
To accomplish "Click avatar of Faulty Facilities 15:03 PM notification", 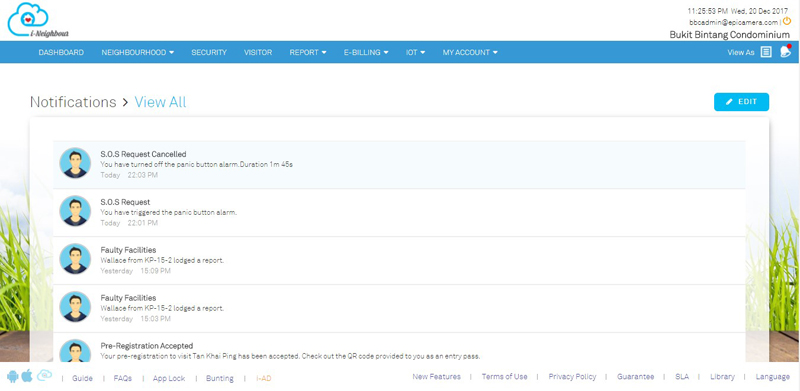I will pos(75,307).
